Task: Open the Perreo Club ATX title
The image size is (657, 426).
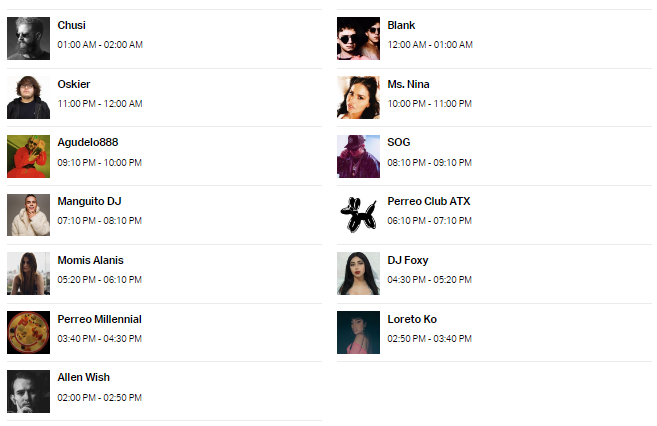Action: click(x=429, y=201)
